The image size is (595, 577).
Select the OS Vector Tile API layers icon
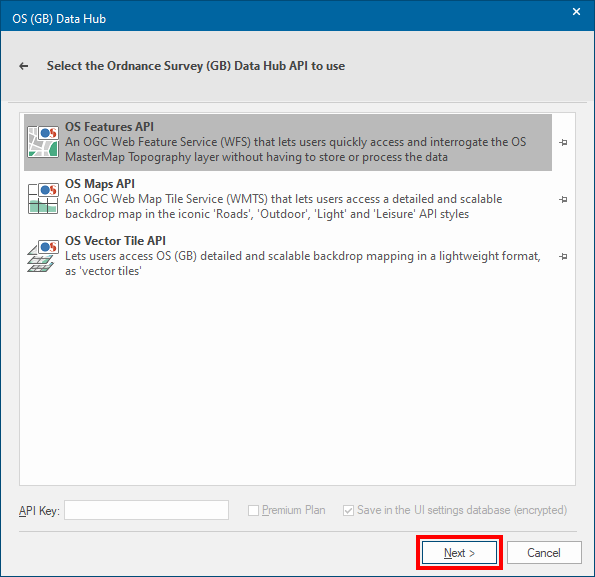(x=43, y=256)
